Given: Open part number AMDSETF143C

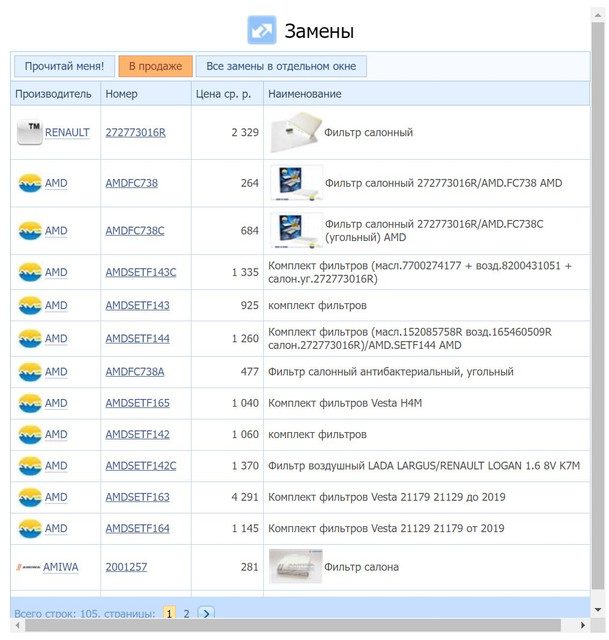Looking at the screenshot, I should (x=141, y=272).
